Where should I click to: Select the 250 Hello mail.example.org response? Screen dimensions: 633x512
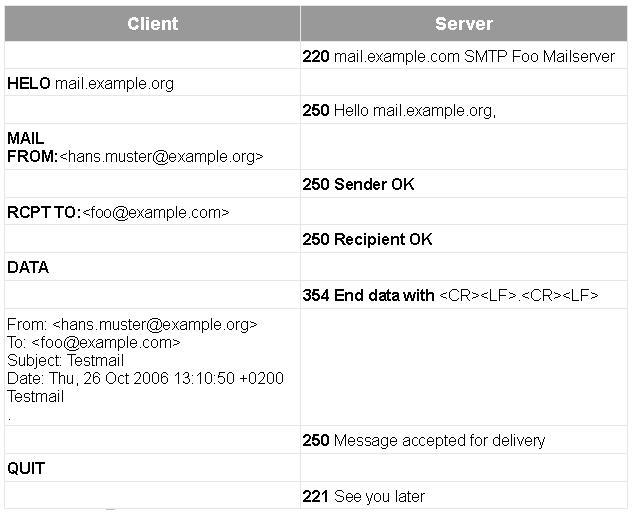point(399,111)
